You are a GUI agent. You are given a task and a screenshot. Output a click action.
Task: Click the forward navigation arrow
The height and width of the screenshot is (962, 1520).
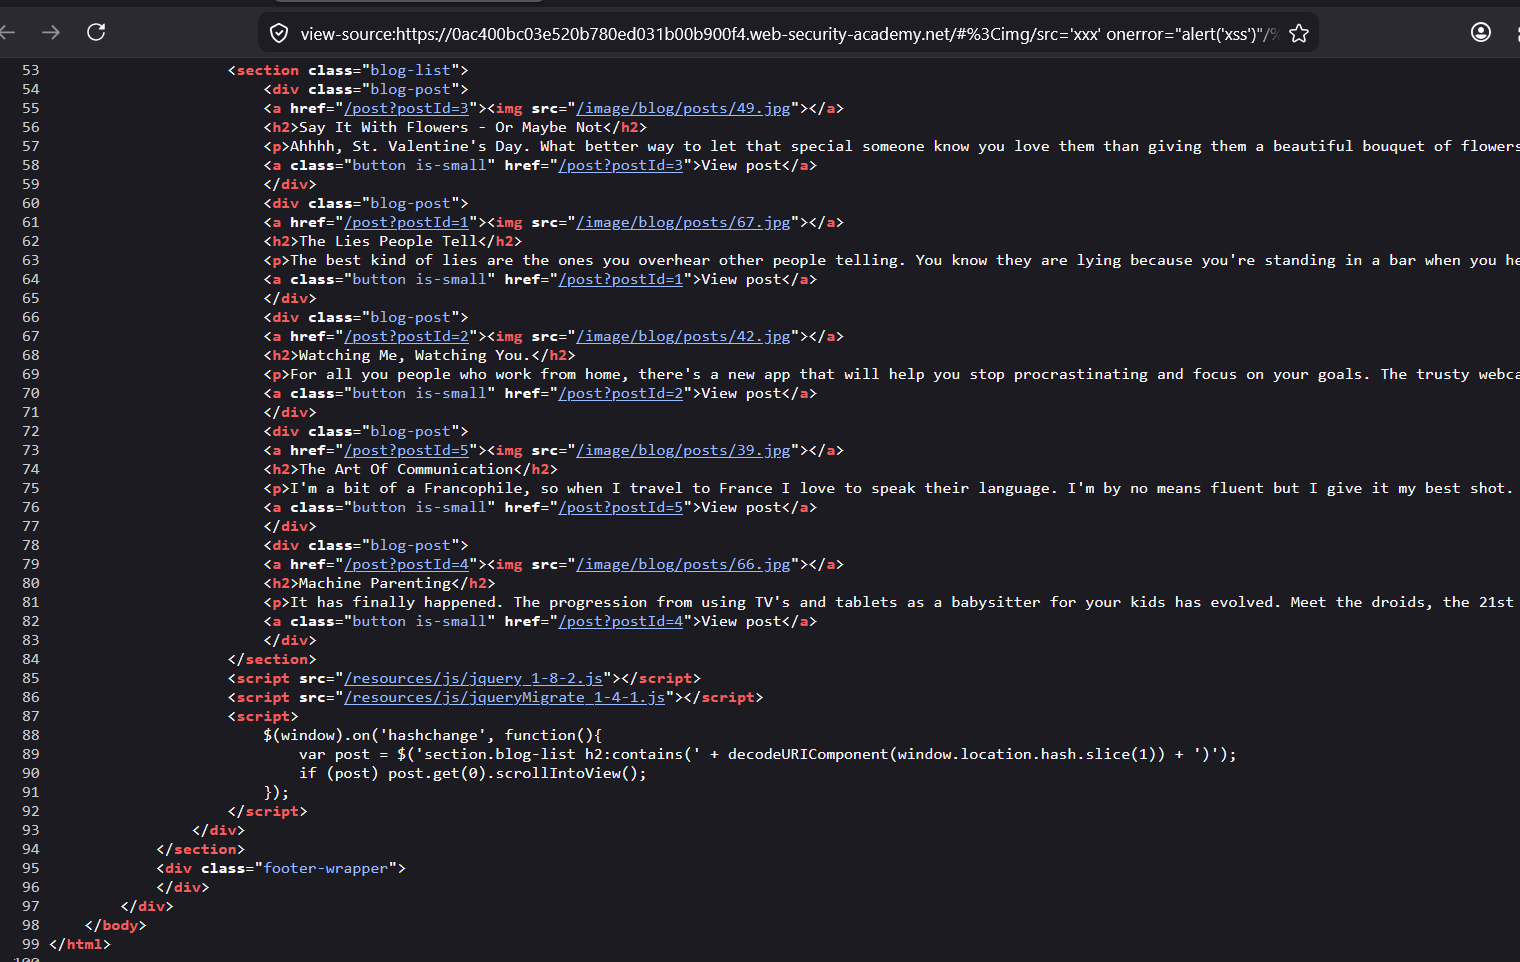[51, 33]
